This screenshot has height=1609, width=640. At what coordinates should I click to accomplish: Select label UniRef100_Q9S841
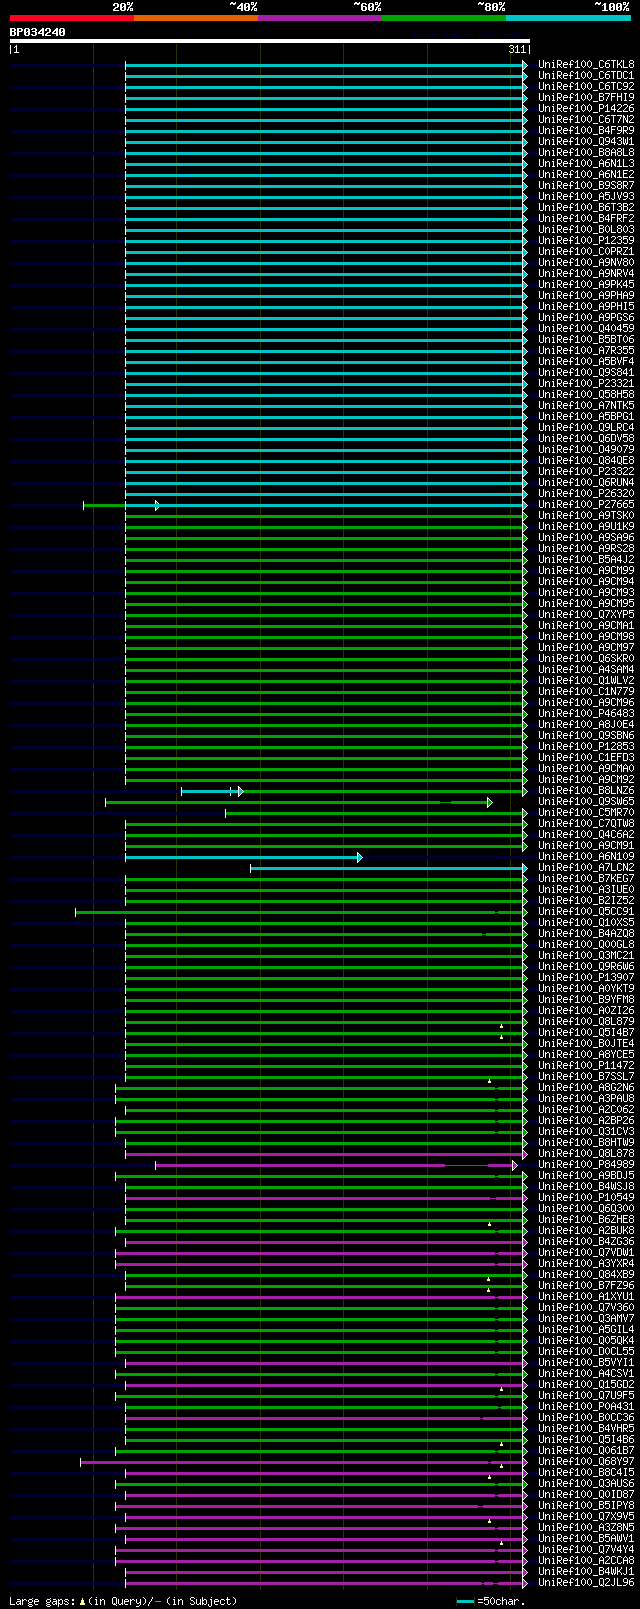(x=586, y=372)
